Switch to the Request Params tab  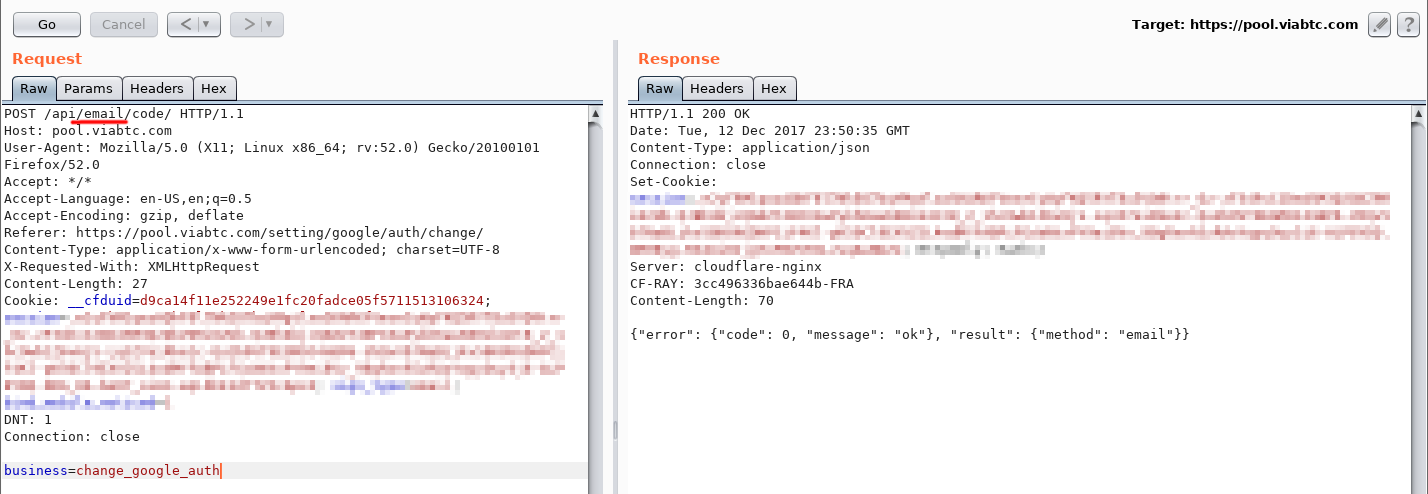pos(89,89)
